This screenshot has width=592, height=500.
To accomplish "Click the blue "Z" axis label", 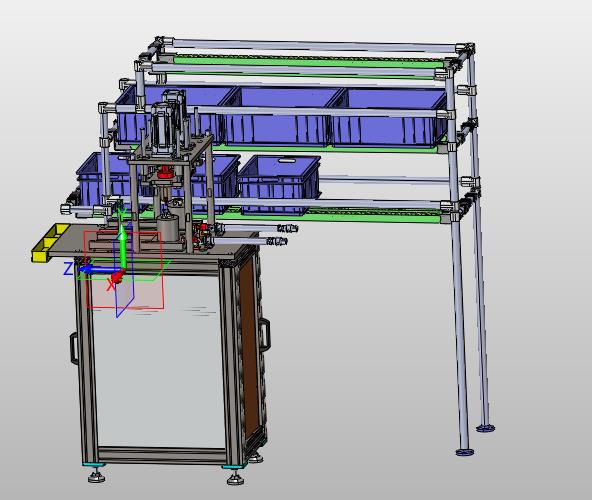I will (68, 269).
